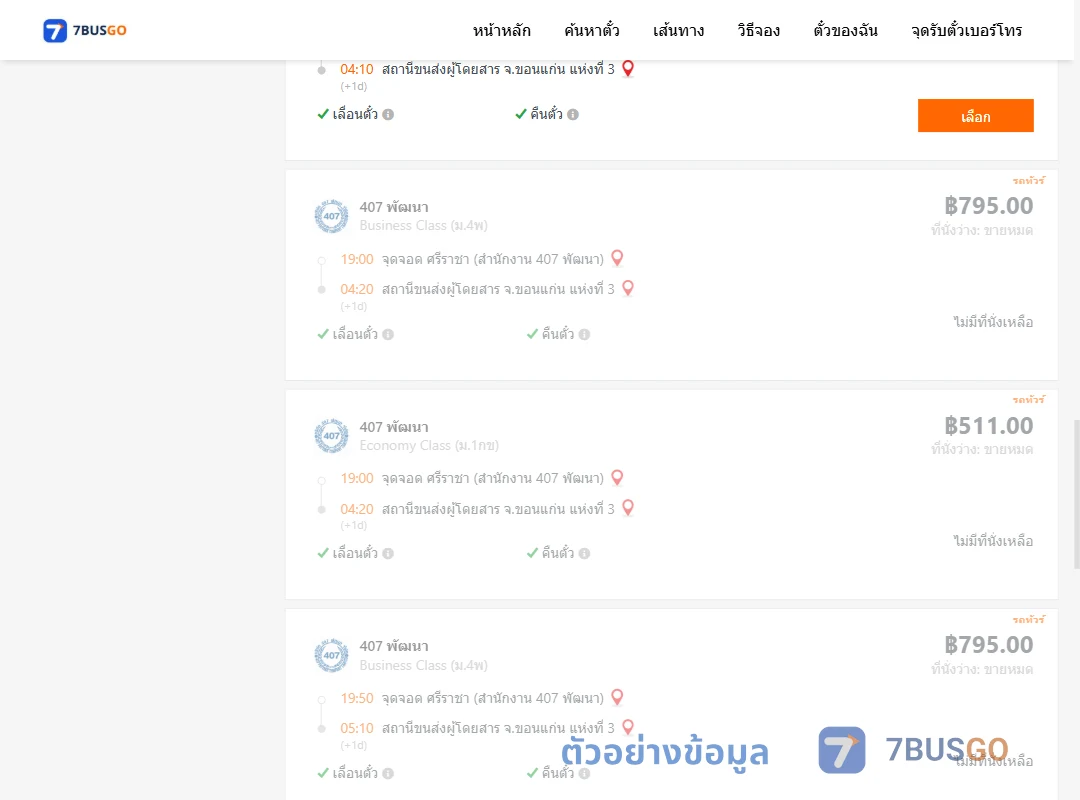This screenshot has height=800, width=1080.
Task: Click the ฿511.00 price text
Action: (x=988, y=426)
